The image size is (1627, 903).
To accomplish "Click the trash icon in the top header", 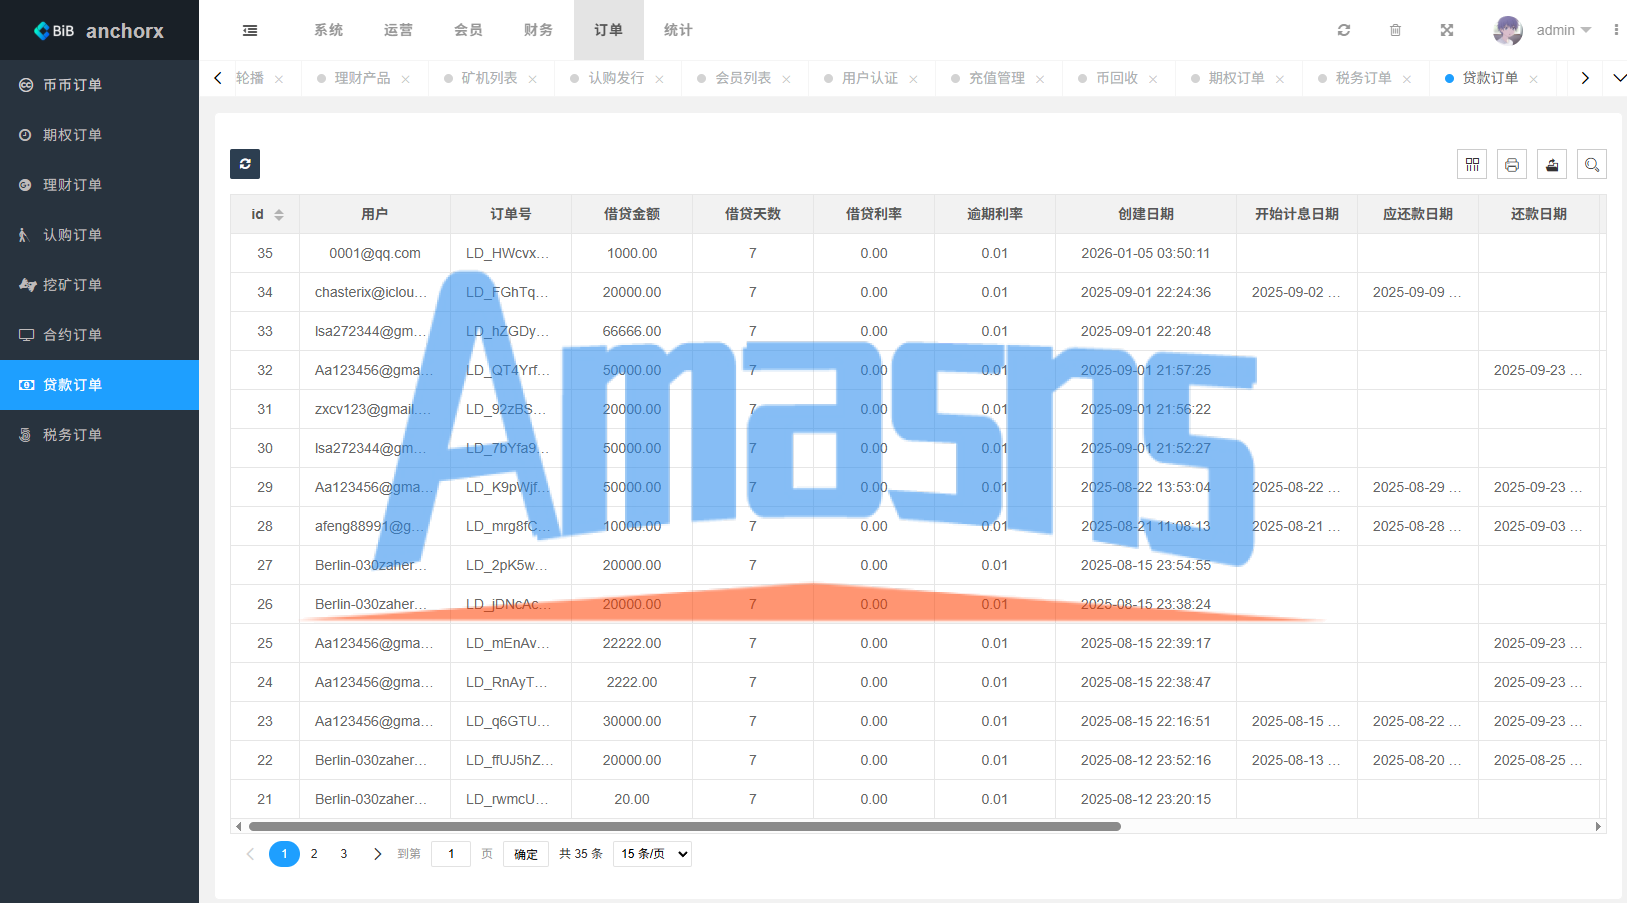I will click(x=1395, y=30).
